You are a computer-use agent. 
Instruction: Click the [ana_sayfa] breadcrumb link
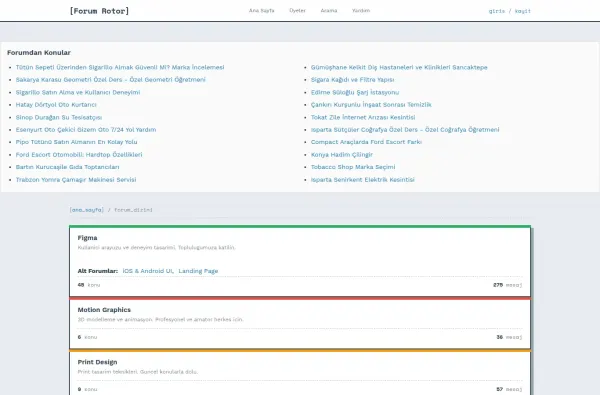tap(86, 210)
